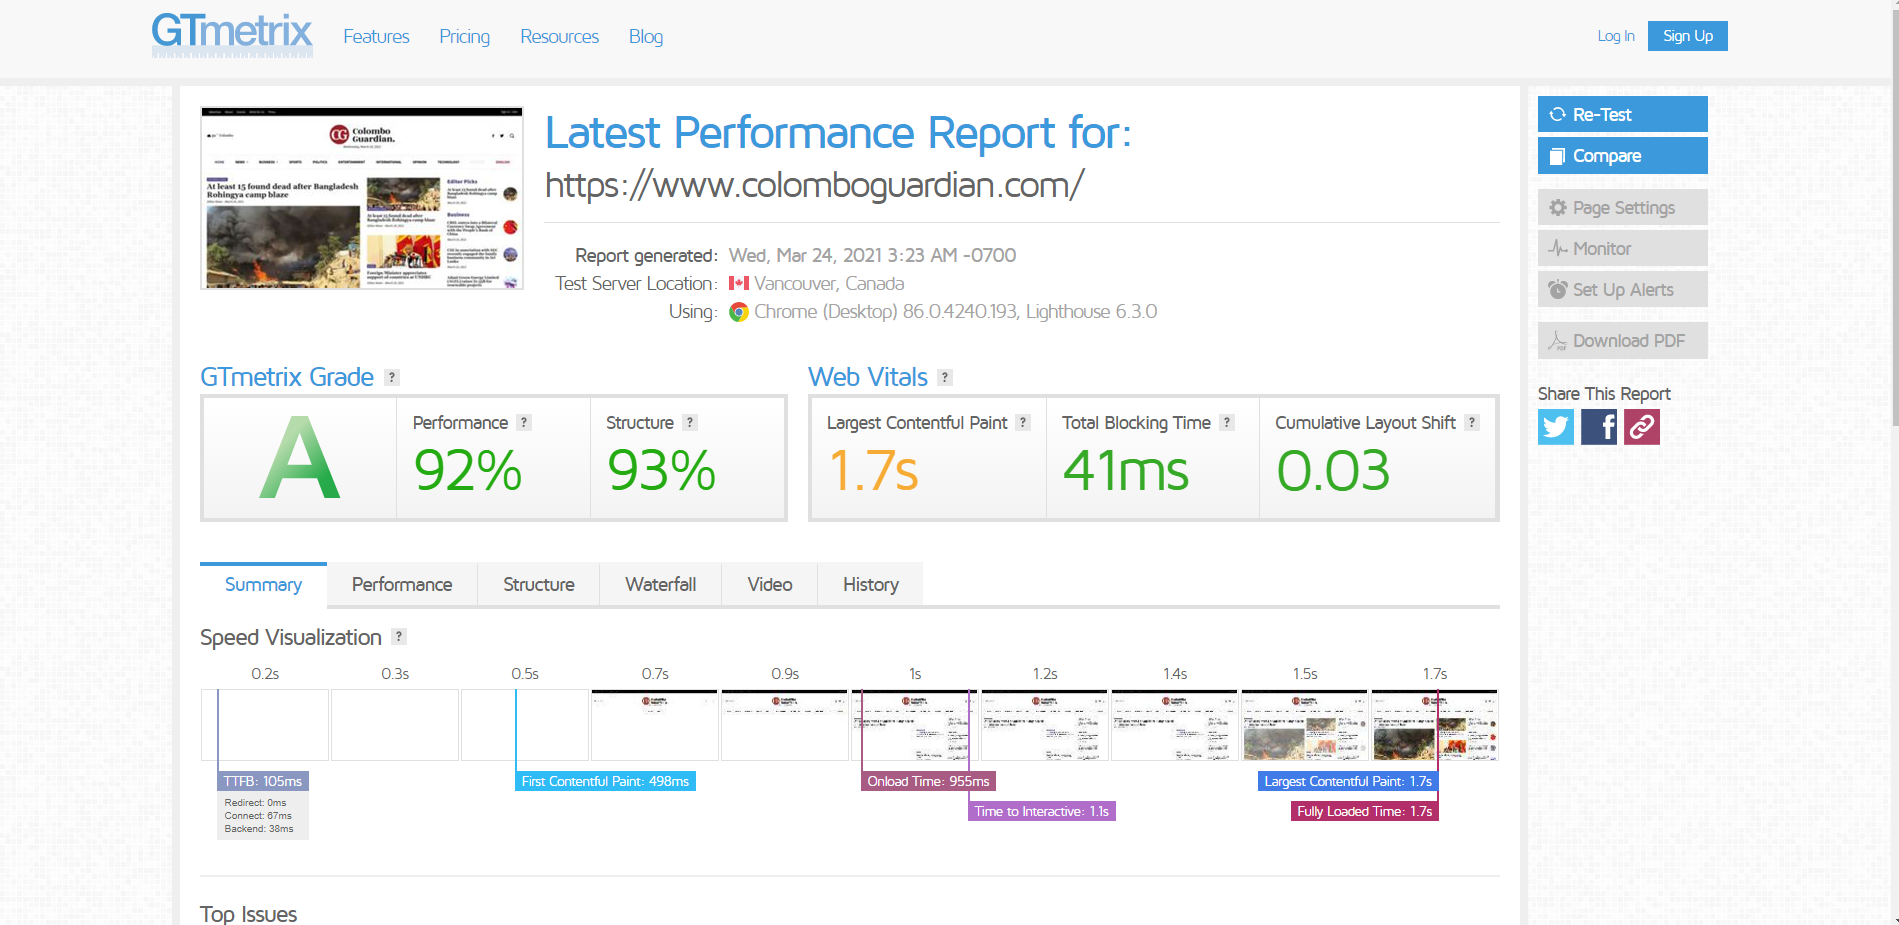
Task: Open Speed Visualization help icon
Action: pos(399,637)
